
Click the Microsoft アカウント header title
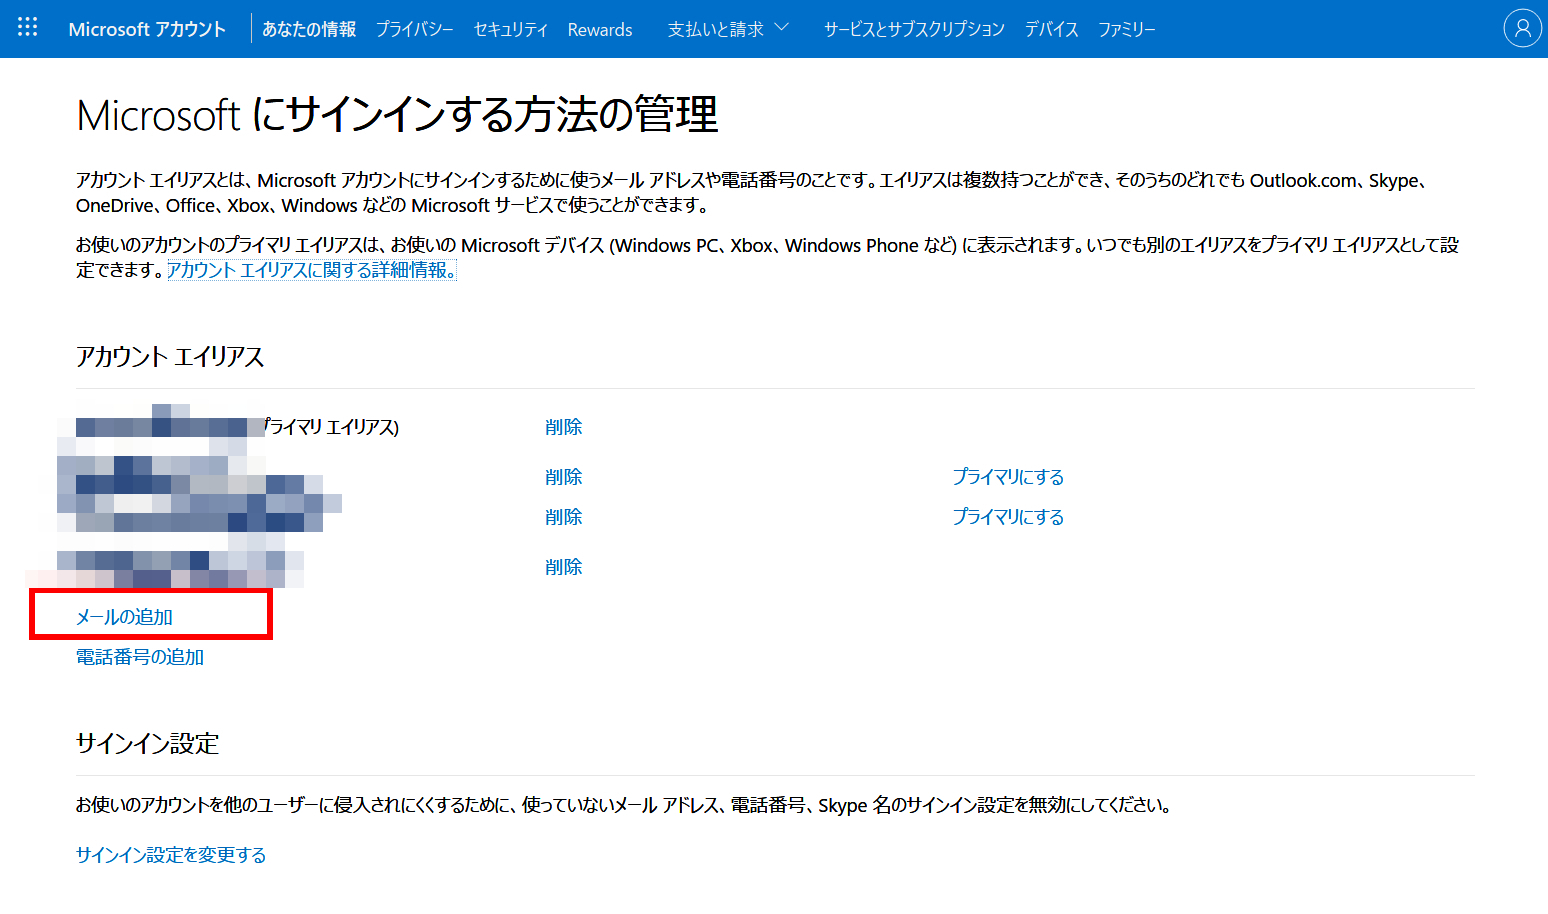point(147,29)
